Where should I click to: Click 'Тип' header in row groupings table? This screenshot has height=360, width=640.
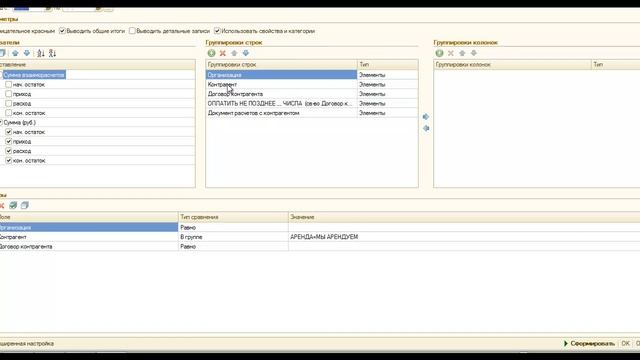[x=387, y=64]
